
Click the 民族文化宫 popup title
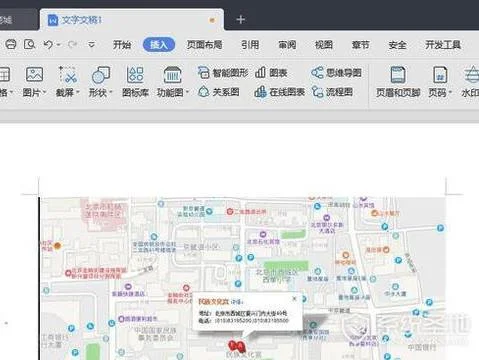pyautogui.click(x=213, y=302)
